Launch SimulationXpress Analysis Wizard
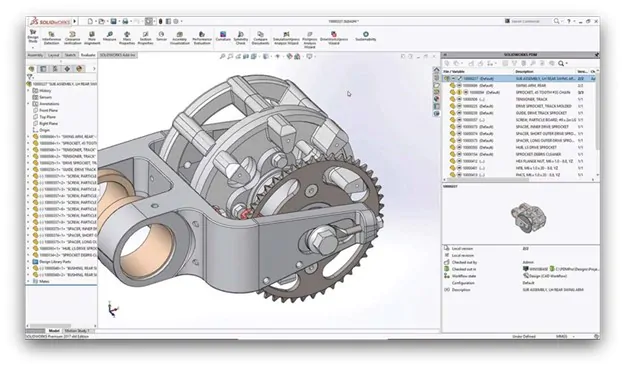Viewport: 624px width, 367px height. [x=286, y=38]
